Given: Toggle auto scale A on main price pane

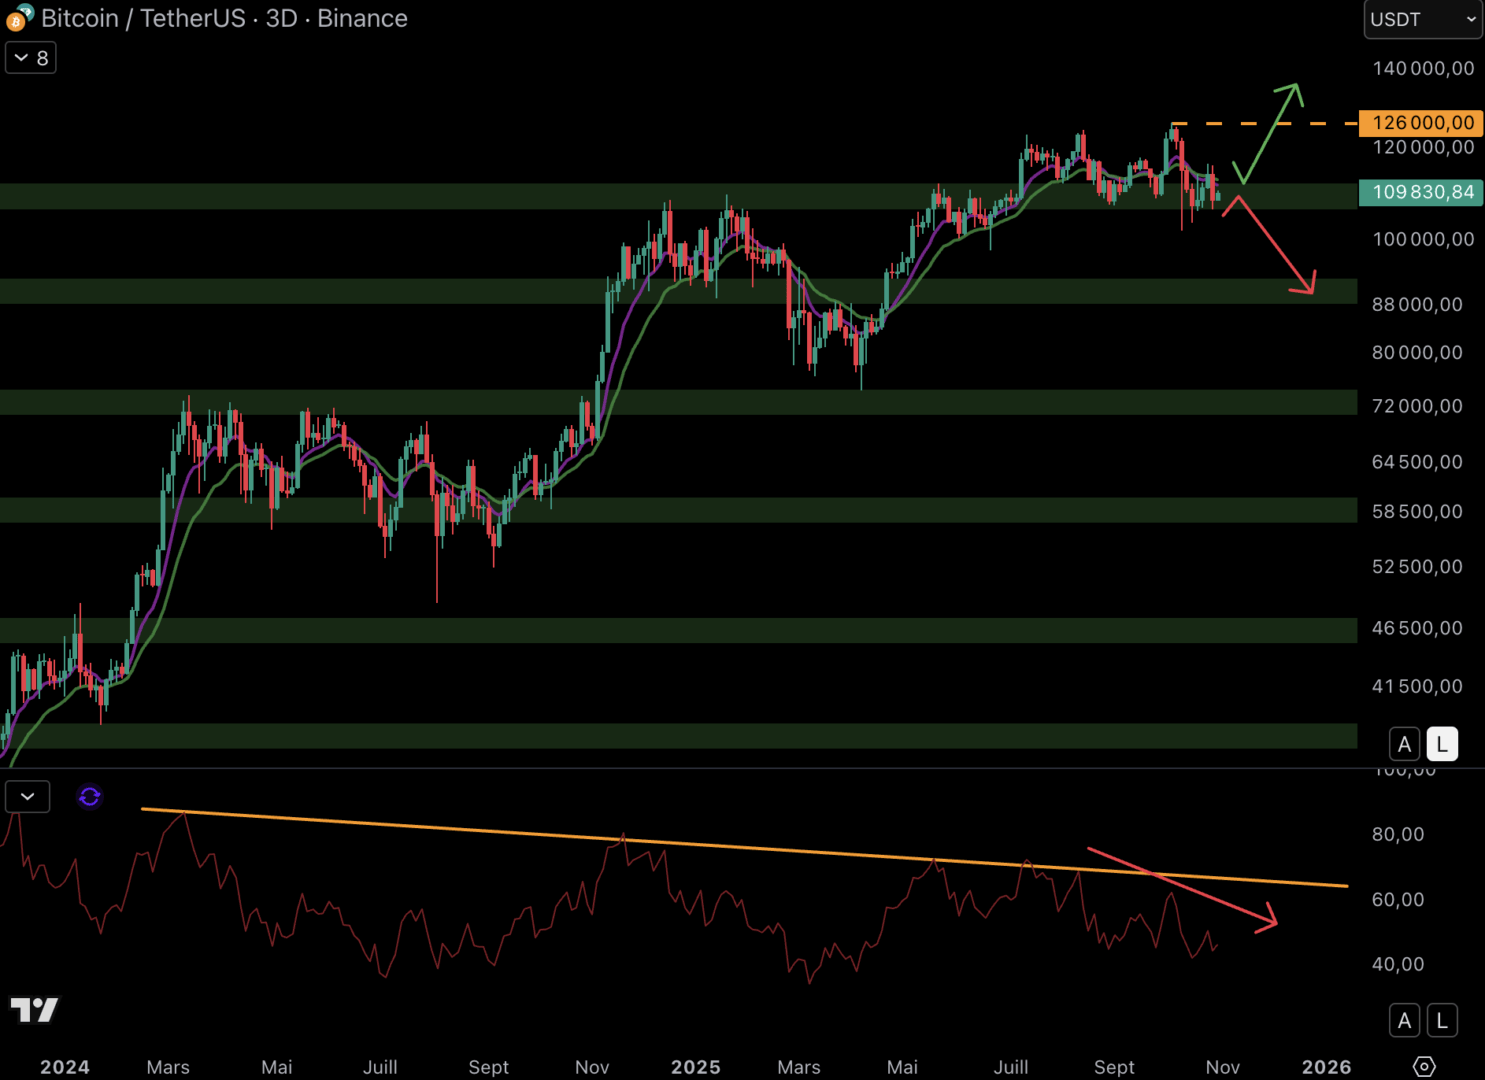Looking at the screenshot, I should coord(1404,744).
